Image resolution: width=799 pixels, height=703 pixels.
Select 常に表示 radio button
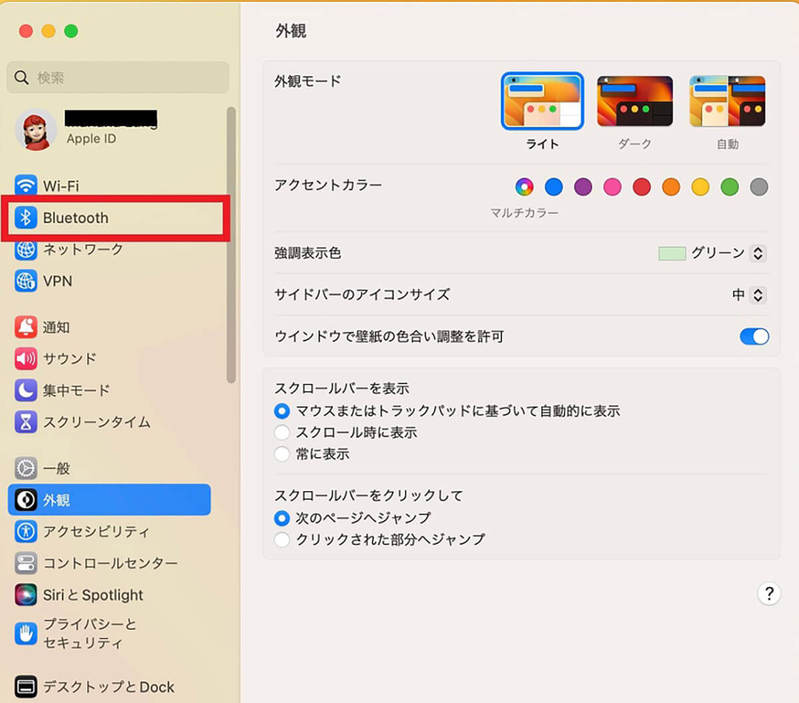(x=282, y=454)
